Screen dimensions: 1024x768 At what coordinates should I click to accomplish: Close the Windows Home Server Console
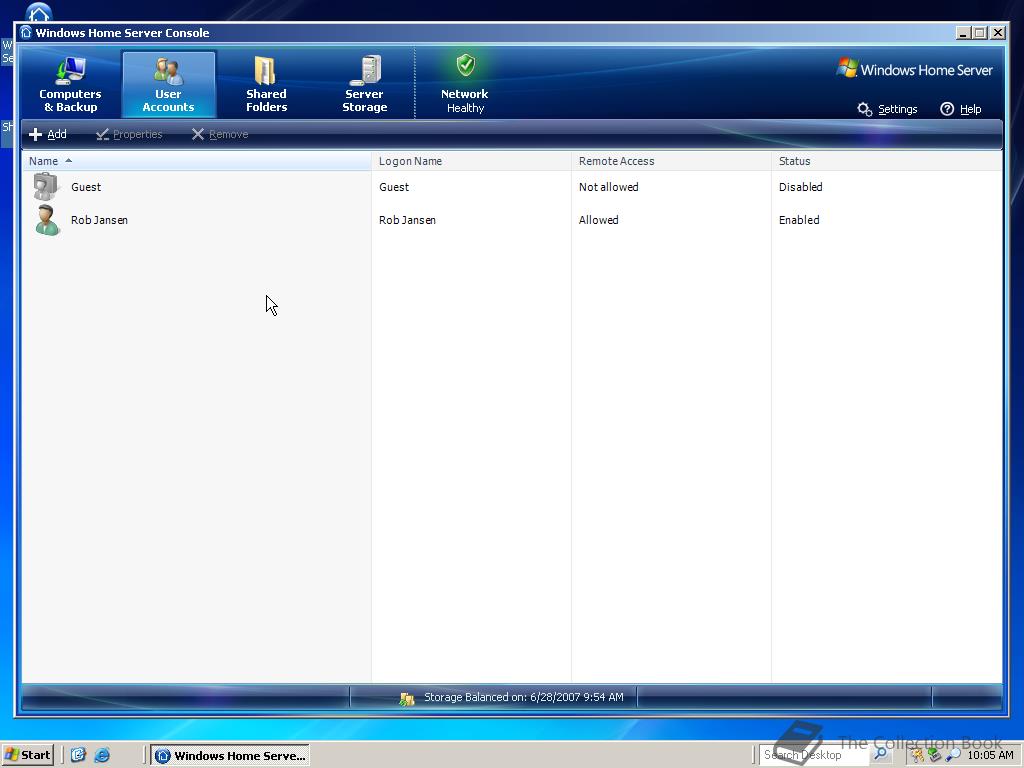[x=998, y=33]
